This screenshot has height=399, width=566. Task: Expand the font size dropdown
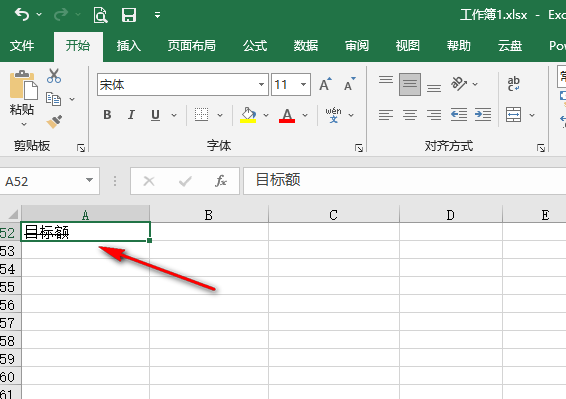point(304,85)
